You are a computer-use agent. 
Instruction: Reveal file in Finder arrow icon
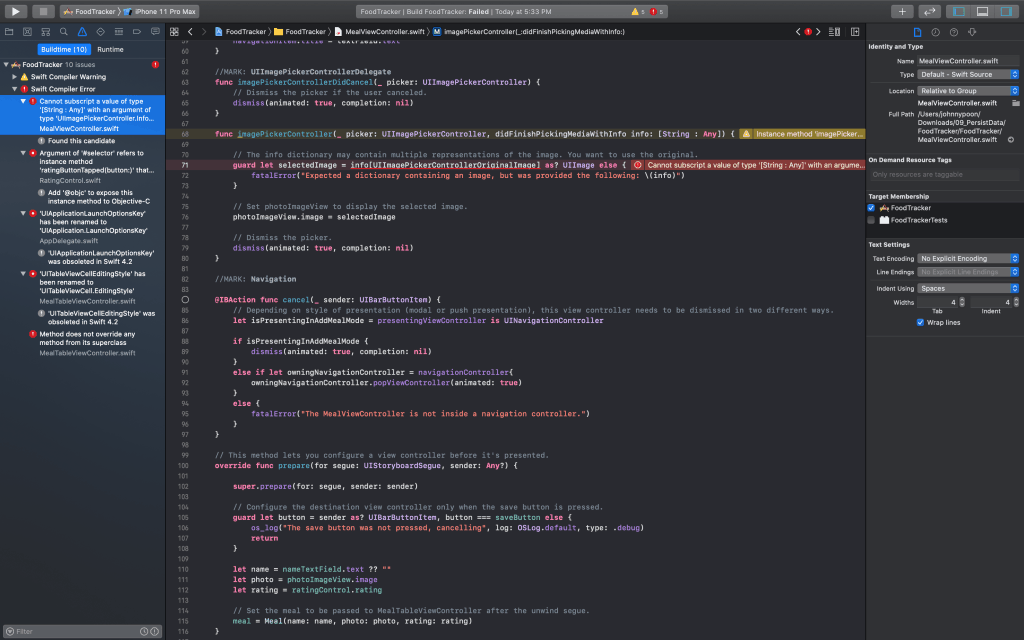(x=1011, y=140)
